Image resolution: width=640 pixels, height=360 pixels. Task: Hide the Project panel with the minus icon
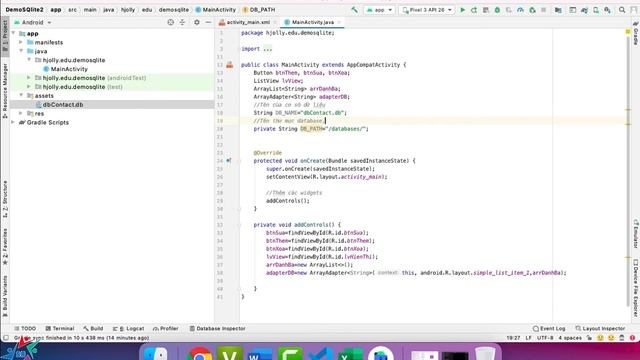click(x=208, y=22)
